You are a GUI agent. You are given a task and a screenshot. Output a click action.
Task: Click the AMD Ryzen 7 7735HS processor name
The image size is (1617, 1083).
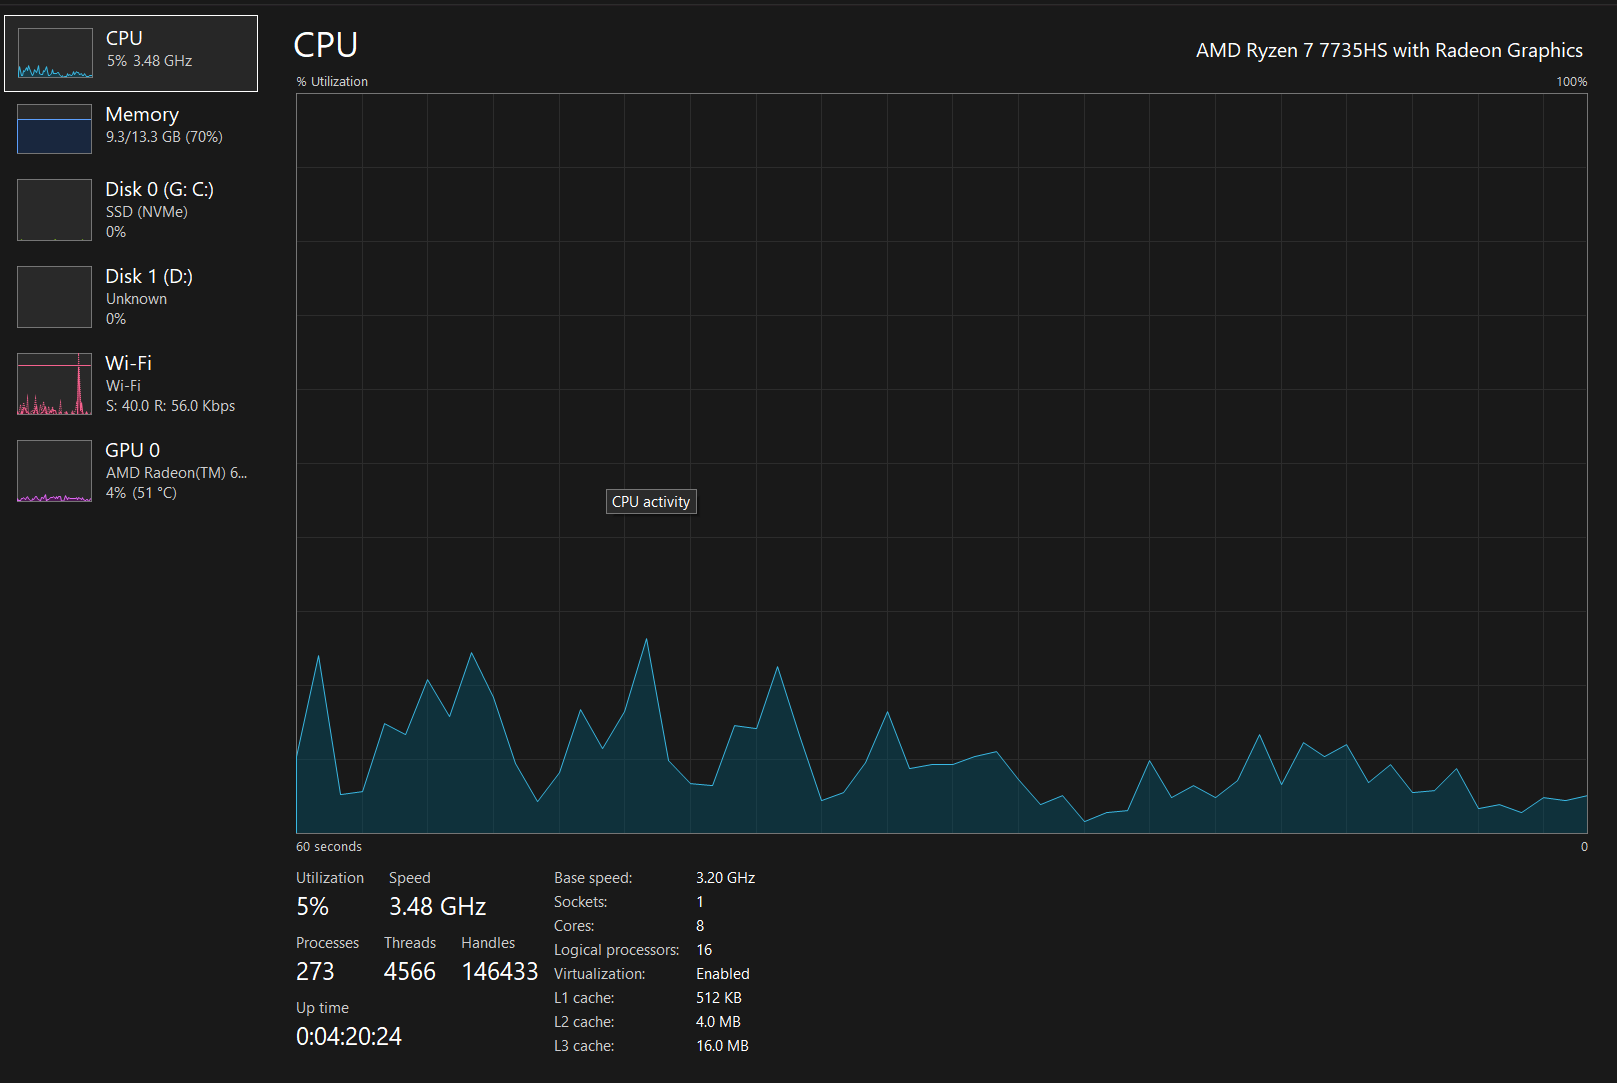(1389, 50)
